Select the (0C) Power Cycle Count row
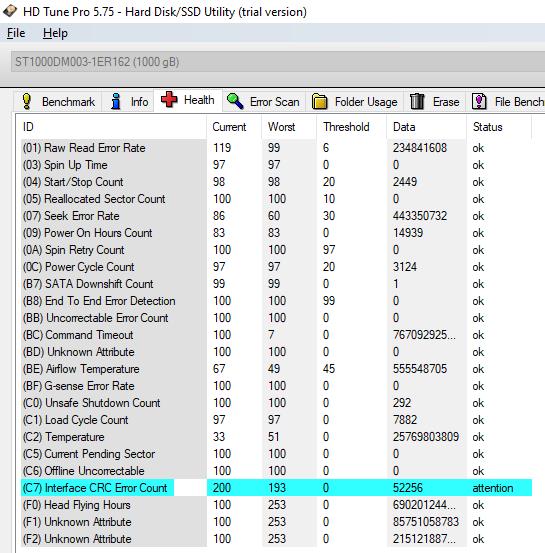 click(x=277, y=267)
